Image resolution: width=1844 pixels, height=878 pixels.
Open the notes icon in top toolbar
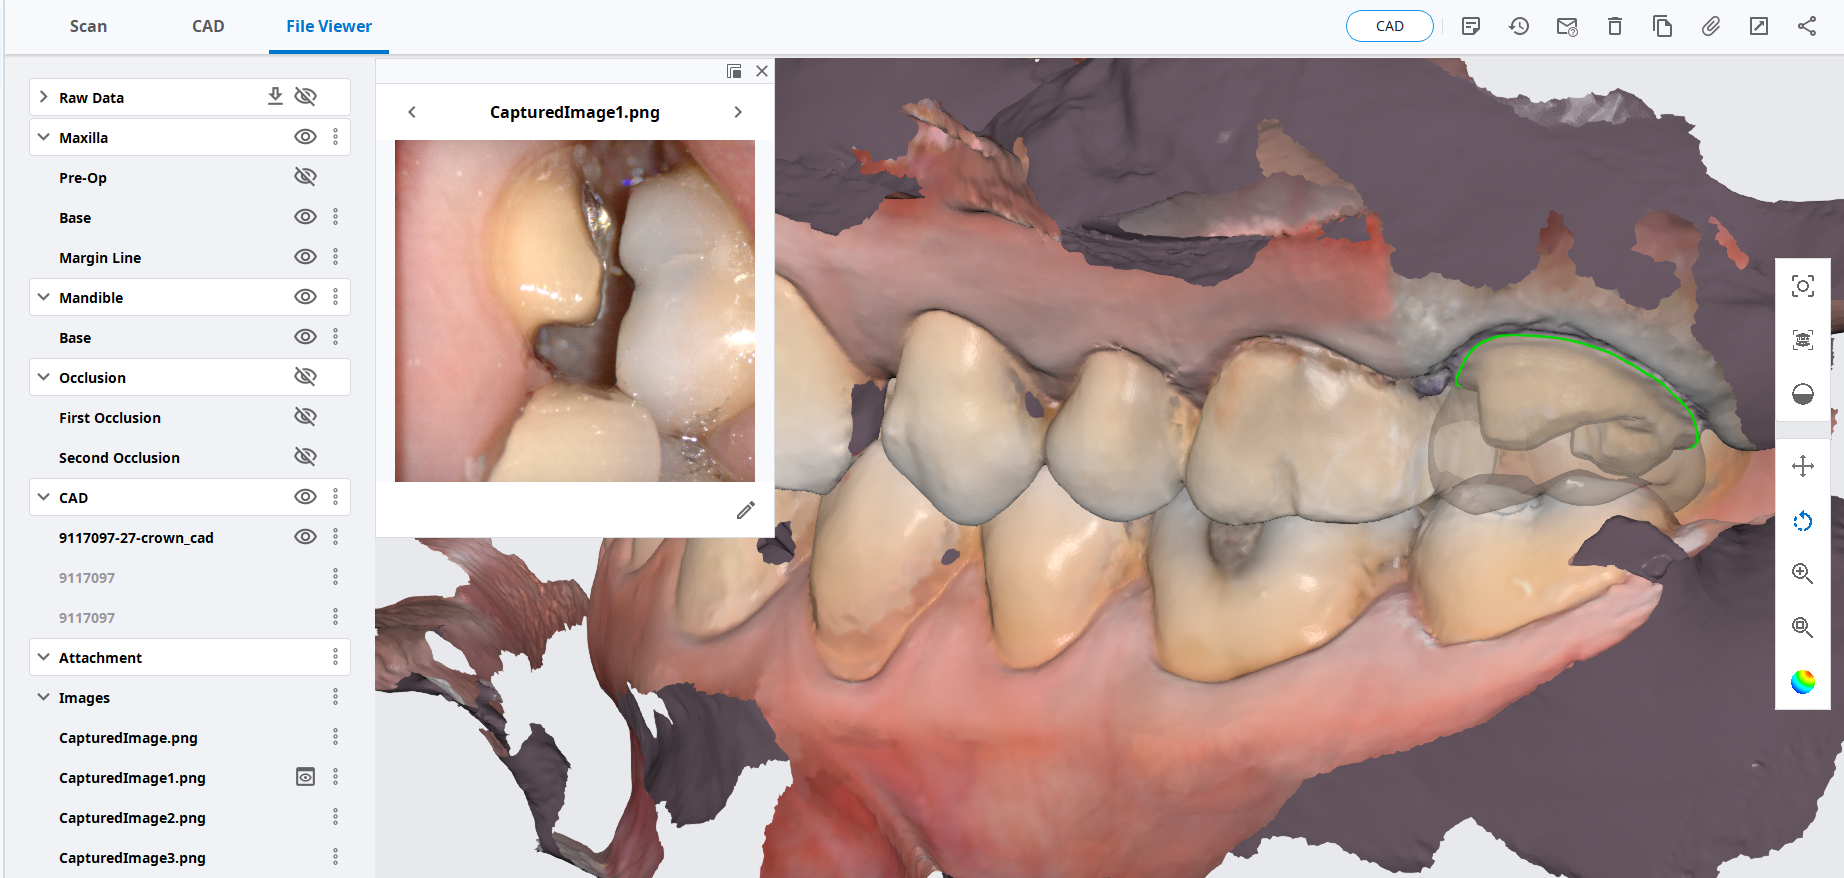point(1471,26)
